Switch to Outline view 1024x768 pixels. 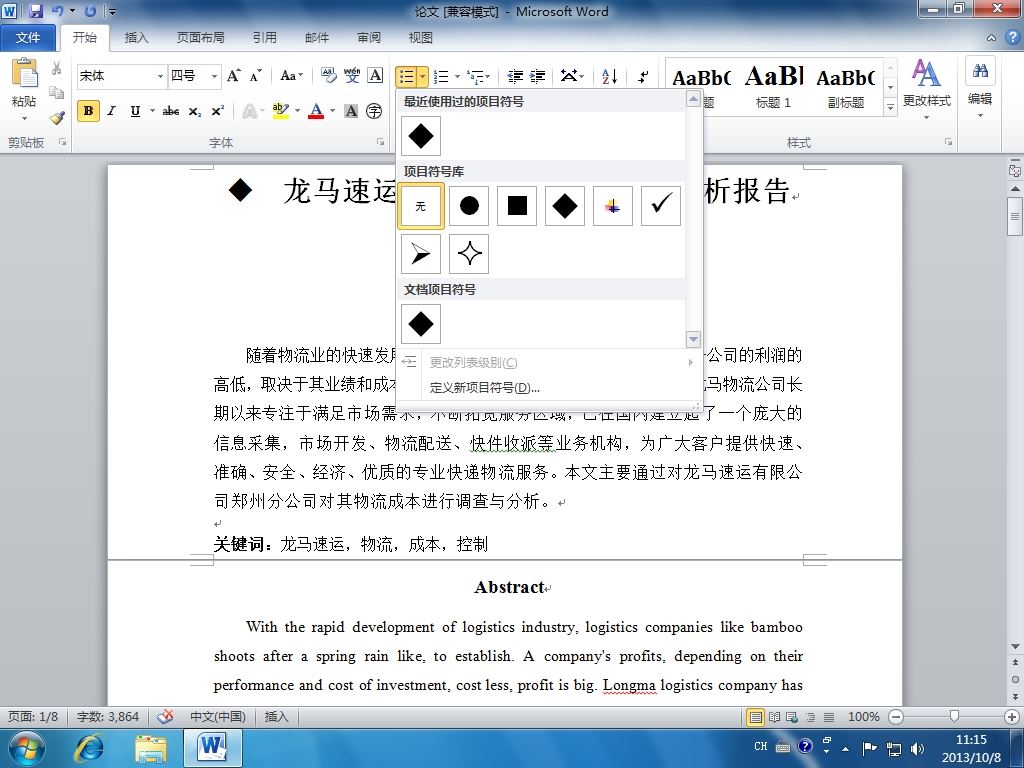810,717
